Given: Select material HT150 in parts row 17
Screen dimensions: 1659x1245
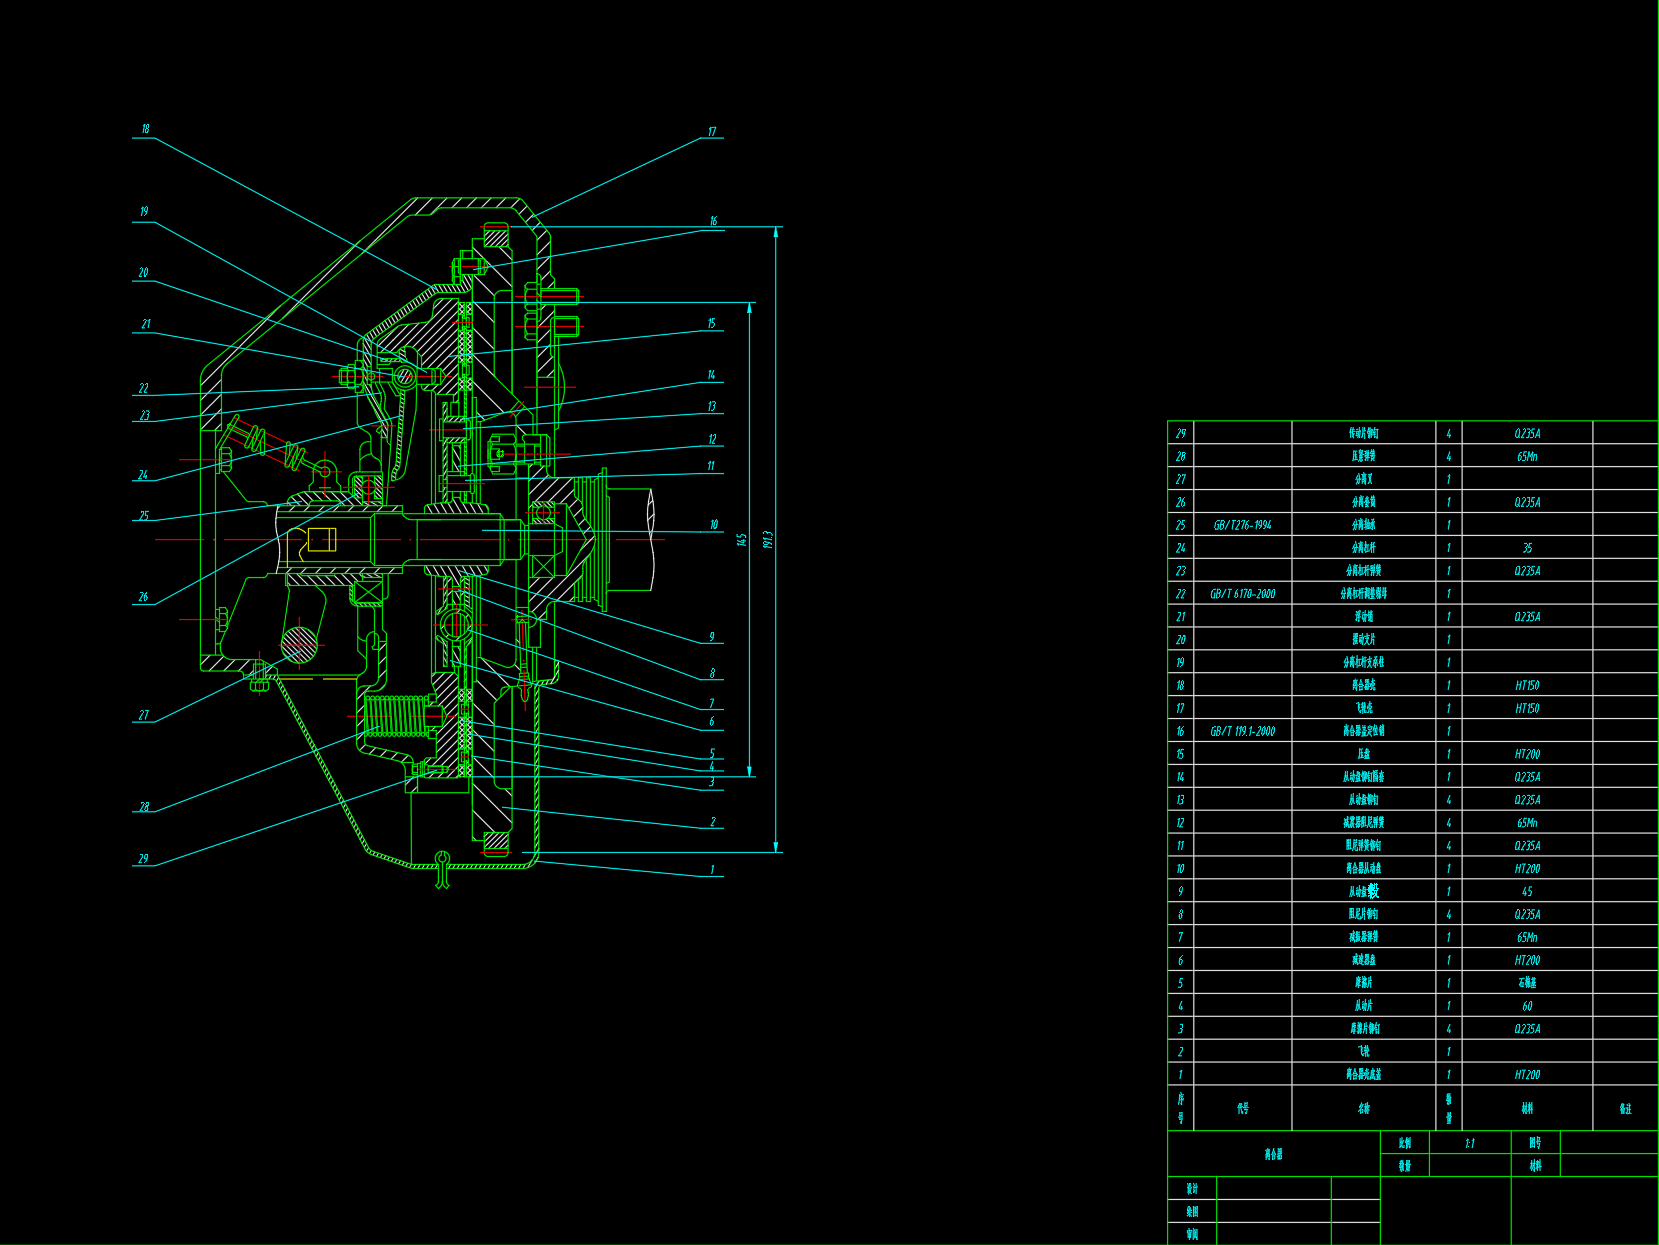Looking at the screenshot, I should pos(1527,708).
